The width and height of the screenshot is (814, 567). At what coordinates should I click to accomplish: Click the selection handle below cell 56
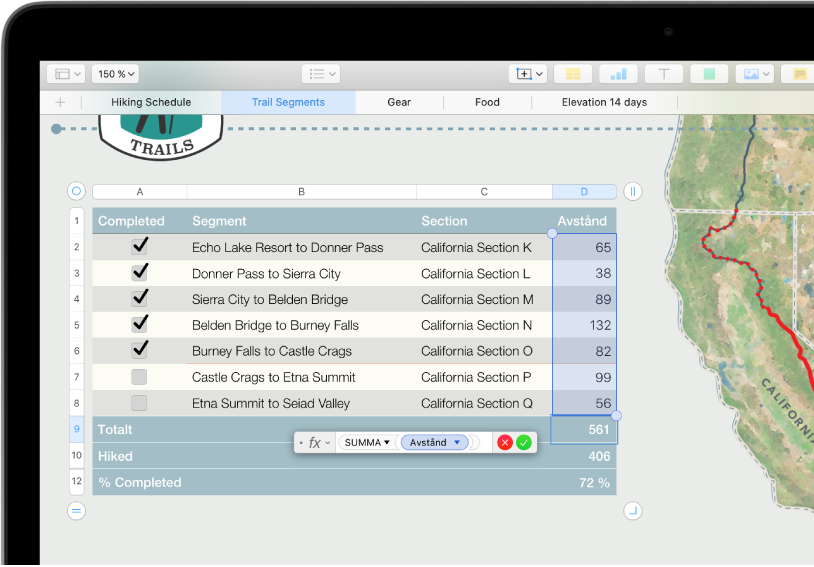click(616, 415)
